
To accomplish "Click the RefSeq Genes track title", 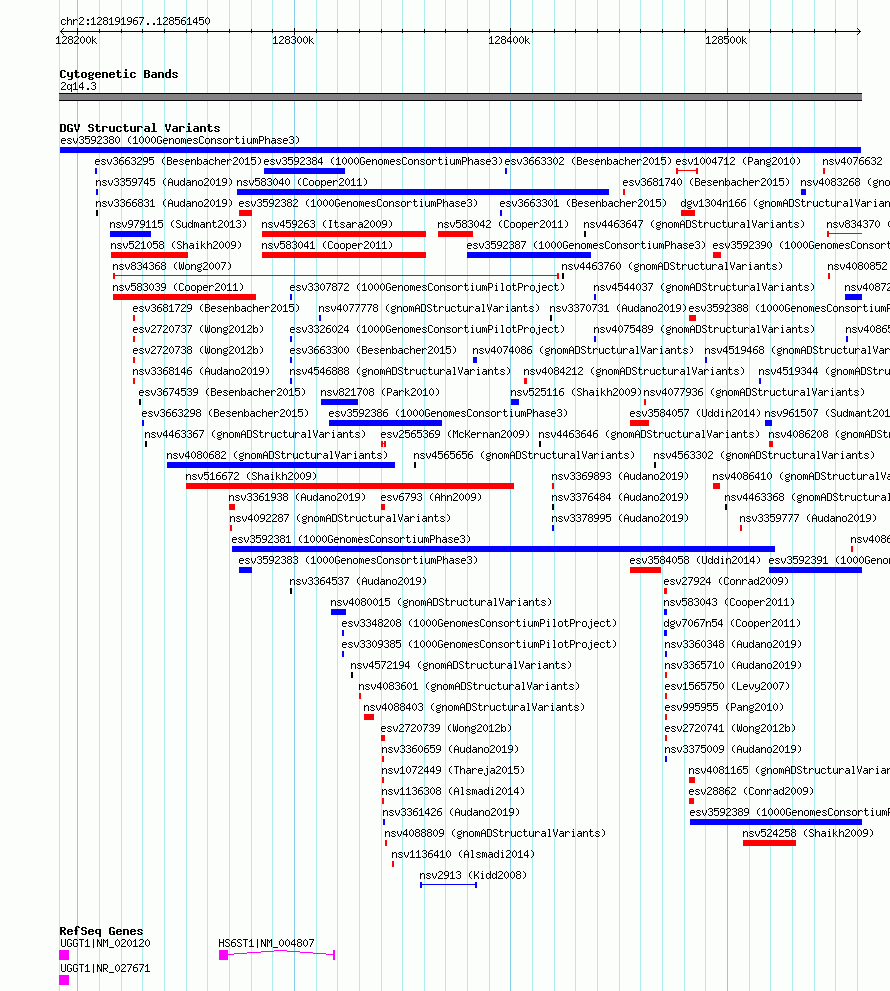I will [101, 931].
